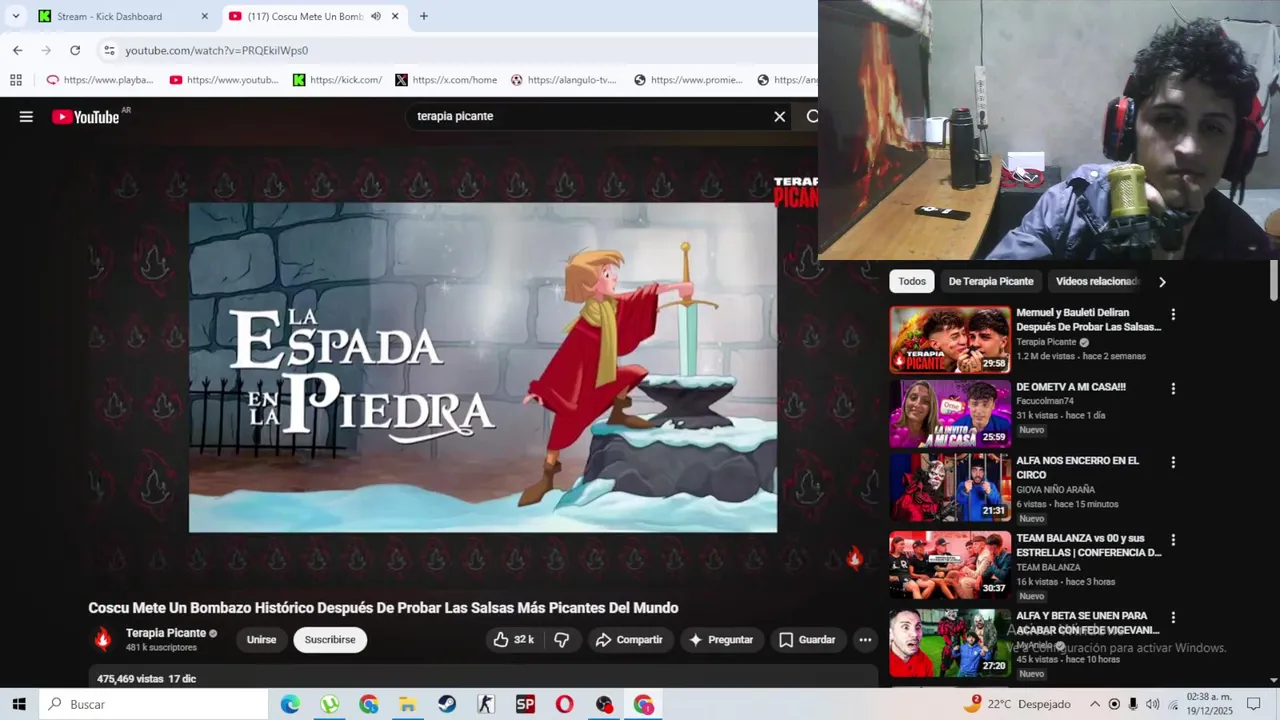The height and width of the screenshot is (720, 1280).
Task: Open the Terapia Picante channel name
Action: click(x=166, y=633)
